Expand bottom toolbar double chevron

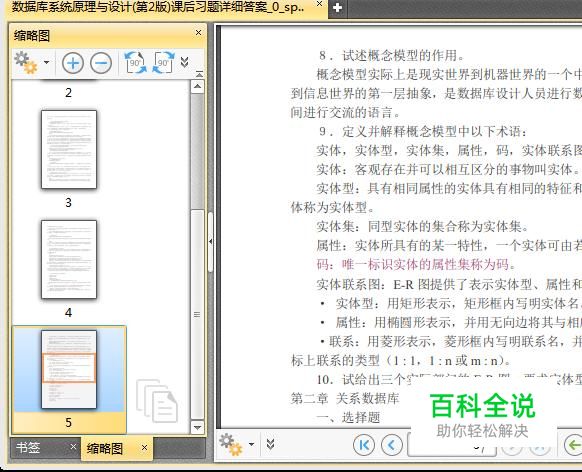click(x=270, y=444)
